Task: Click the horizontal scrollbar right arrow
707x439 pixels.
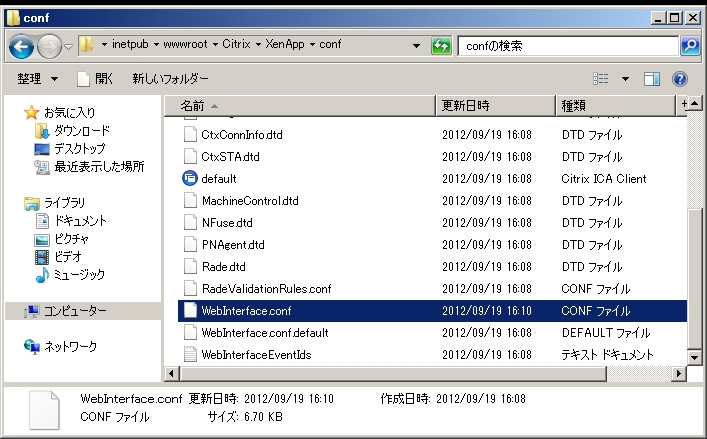Action: (x=680, y=373)
